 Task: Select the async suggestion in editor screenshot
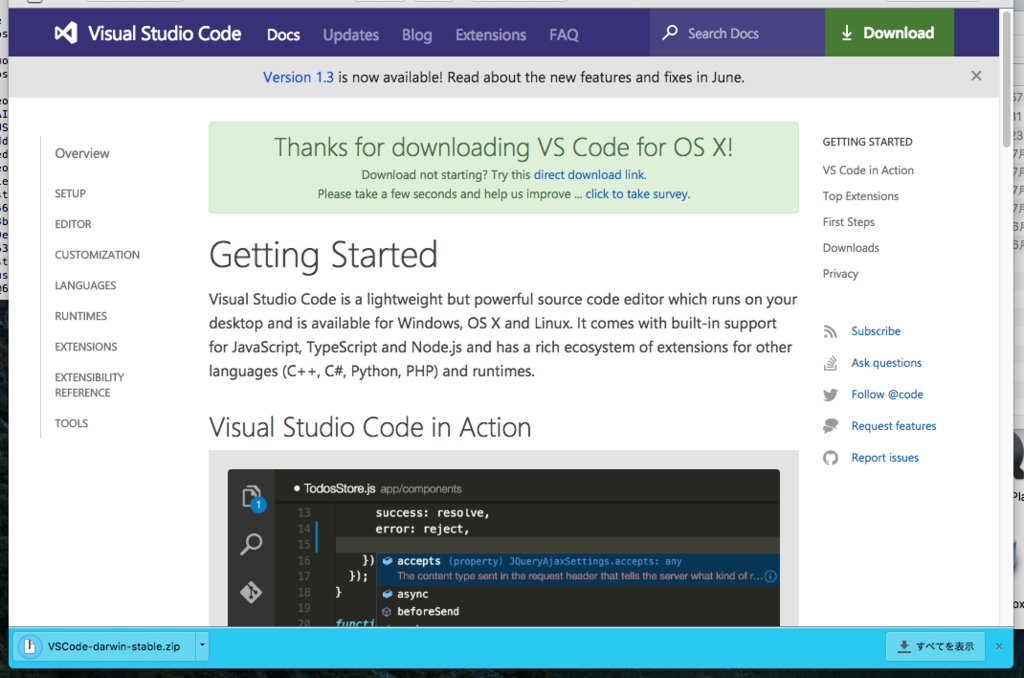point(413,594)
